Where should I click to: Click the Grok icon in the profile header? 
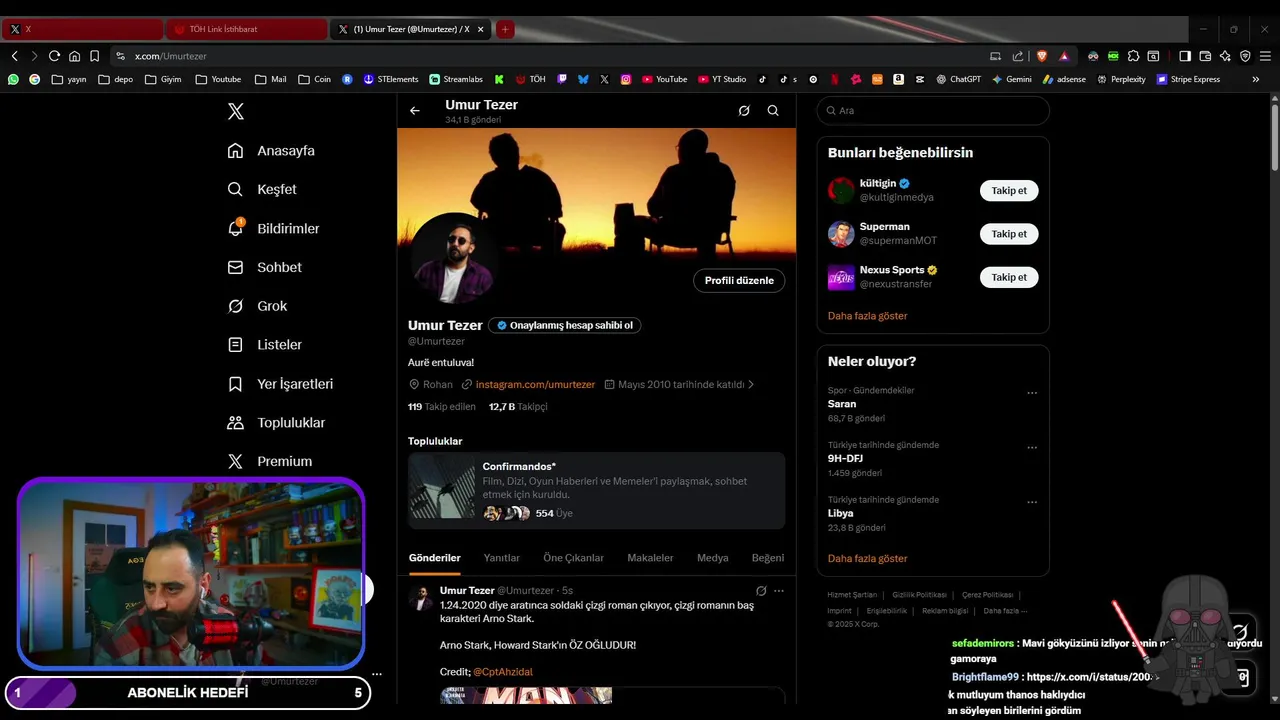pyautogui.click(x=744, y=111)
